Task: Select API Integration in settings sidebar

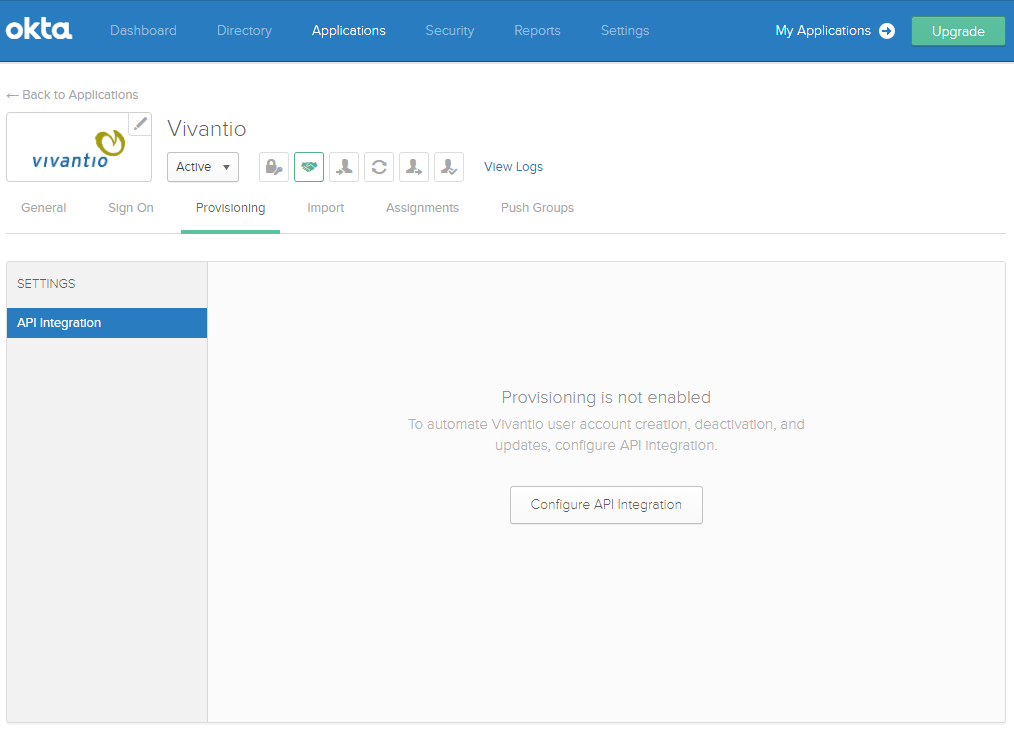Action: click(107, 323)
